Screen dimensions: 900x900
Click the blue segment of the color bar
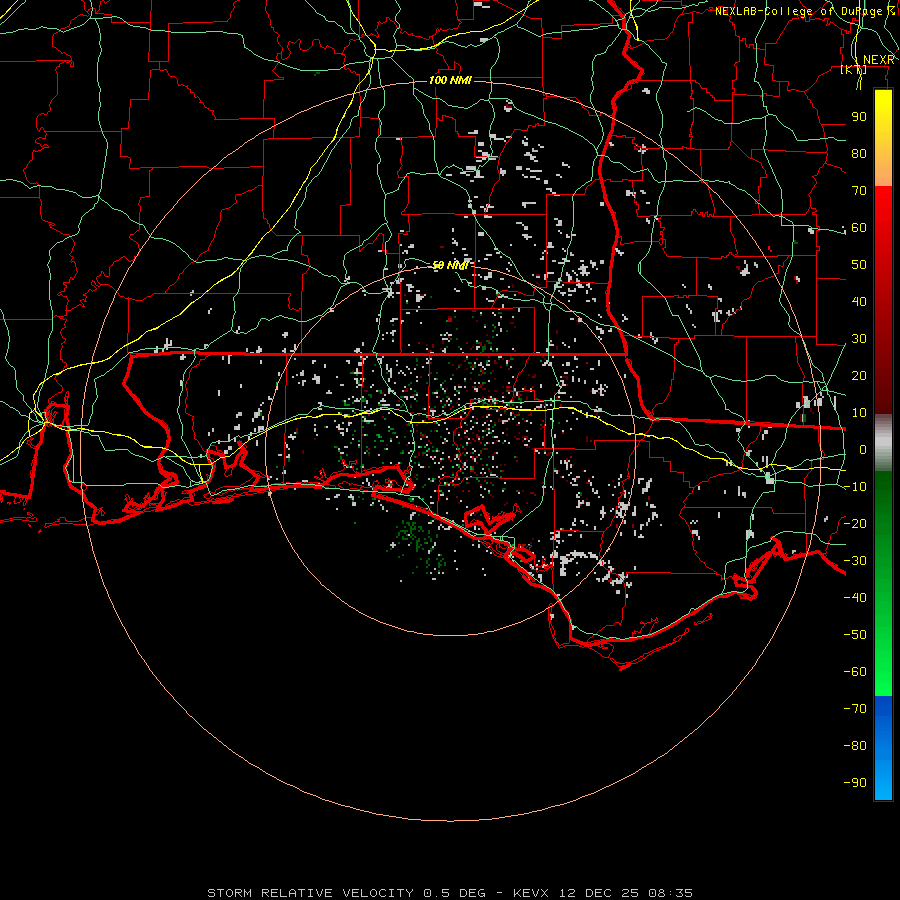883,748
